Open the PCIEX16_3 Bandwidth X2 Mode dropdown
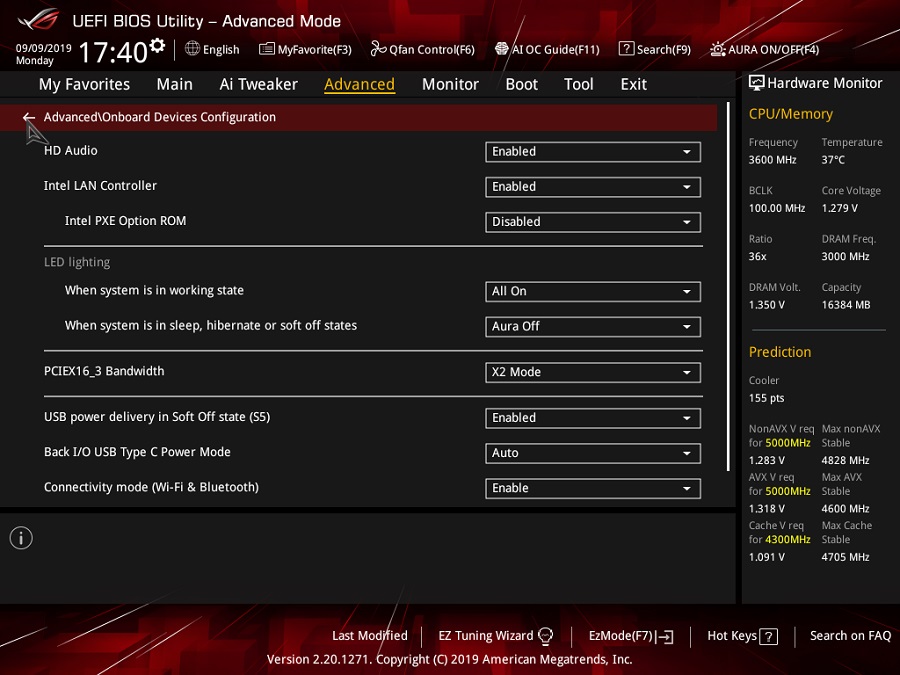 coord(592,373)
